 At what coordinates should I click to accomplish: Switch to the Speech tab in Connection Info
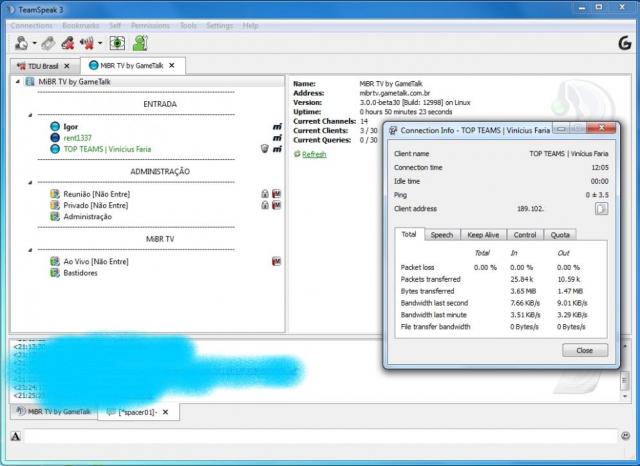coord(442,235)
